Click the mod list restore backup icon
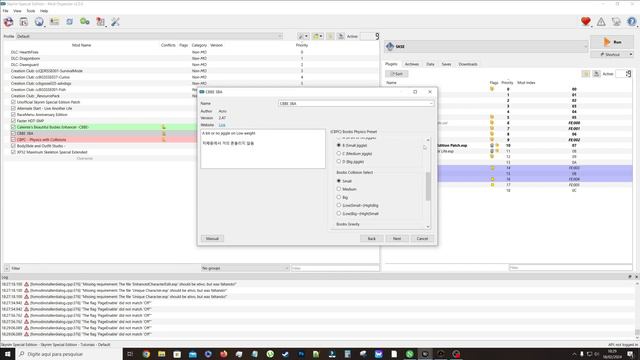 (x=330, y=36)
